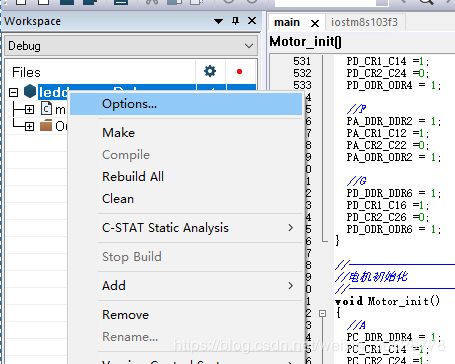Select Remove in the context menu
Image resolution: width=455 pixels, height=364 pixels.
(x=126, y=315)
